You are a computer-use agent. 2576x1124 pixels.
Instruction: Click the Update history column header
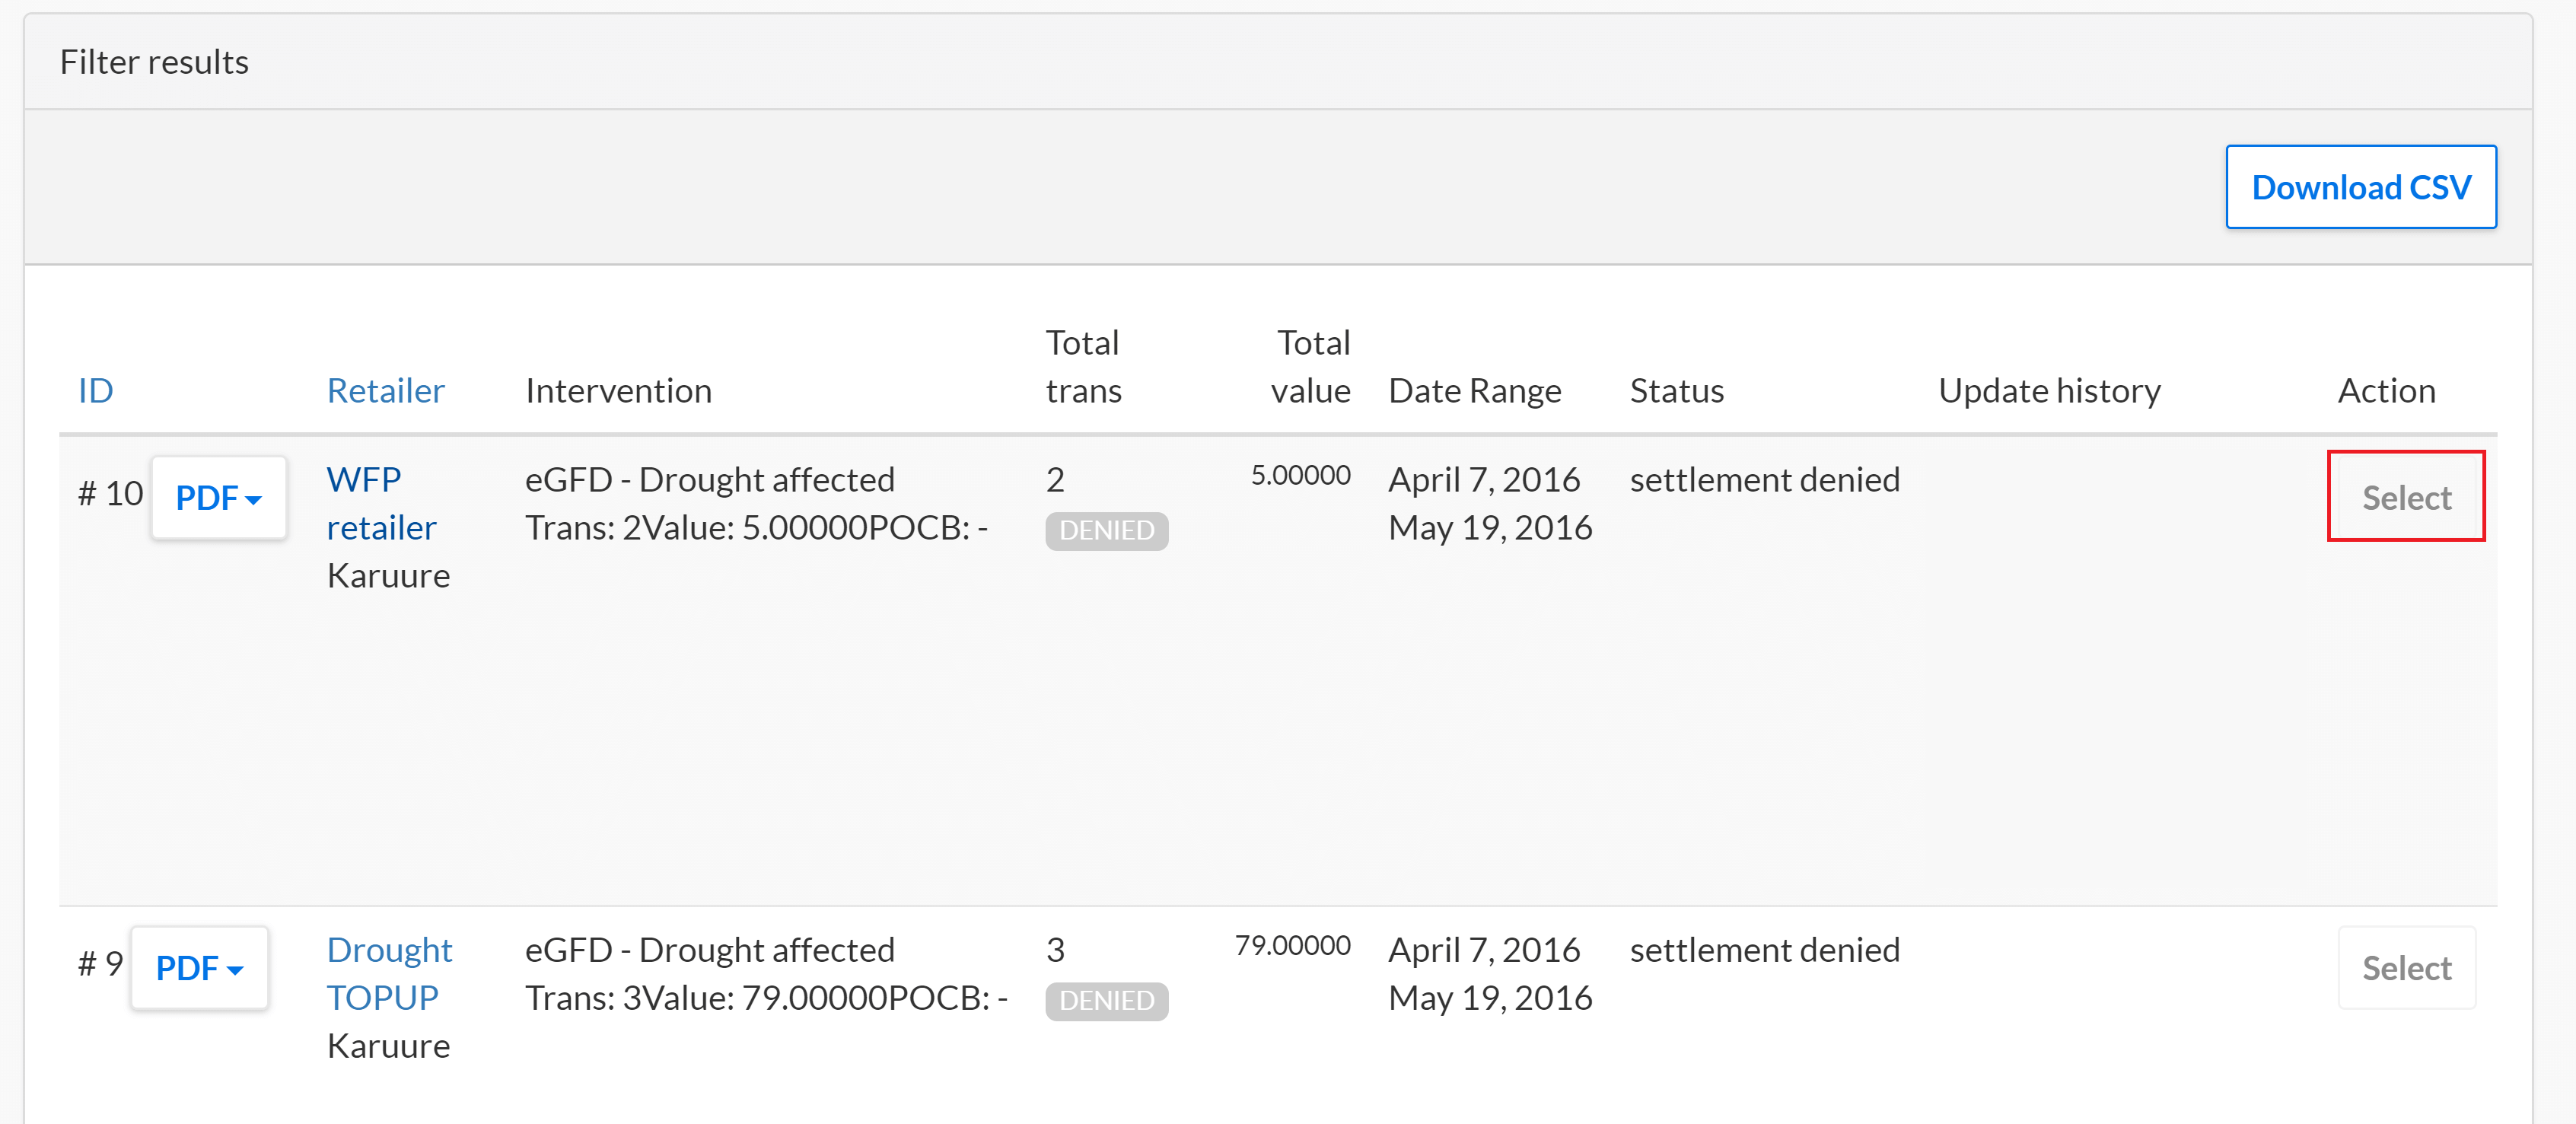[2049, 390]
